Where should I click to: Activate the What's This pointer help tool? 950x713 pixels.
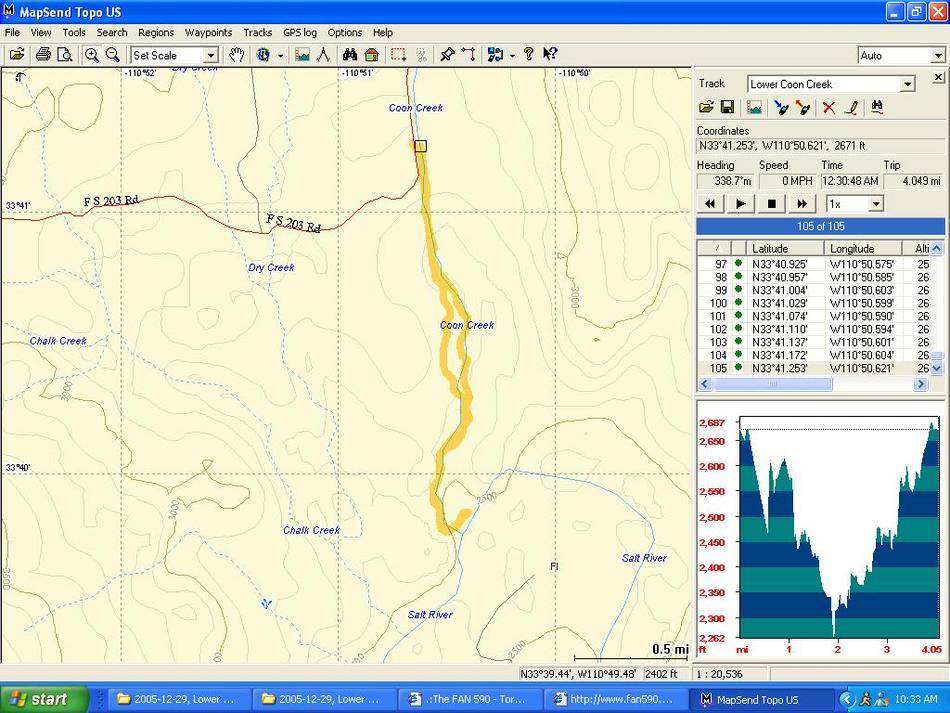pos(550,55)
